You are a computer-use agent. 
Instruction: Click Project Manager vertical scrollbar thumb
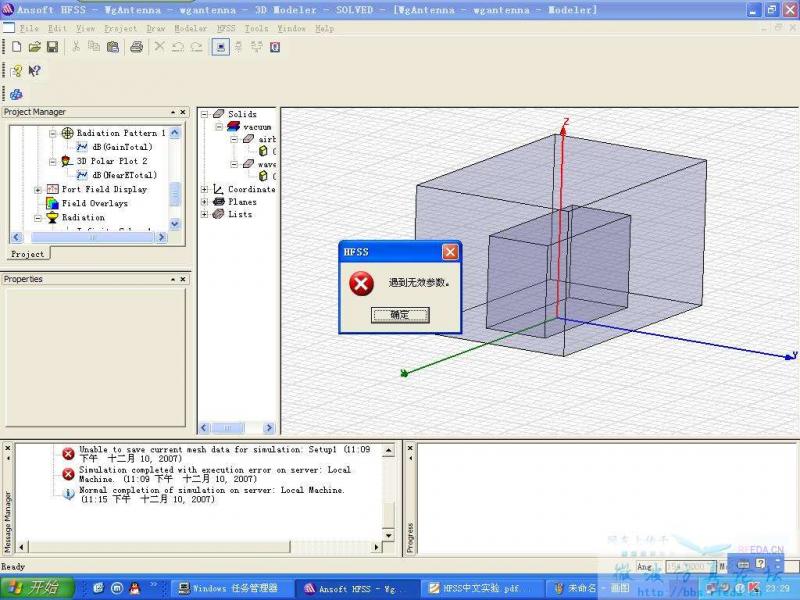click(x=175, y=194)
